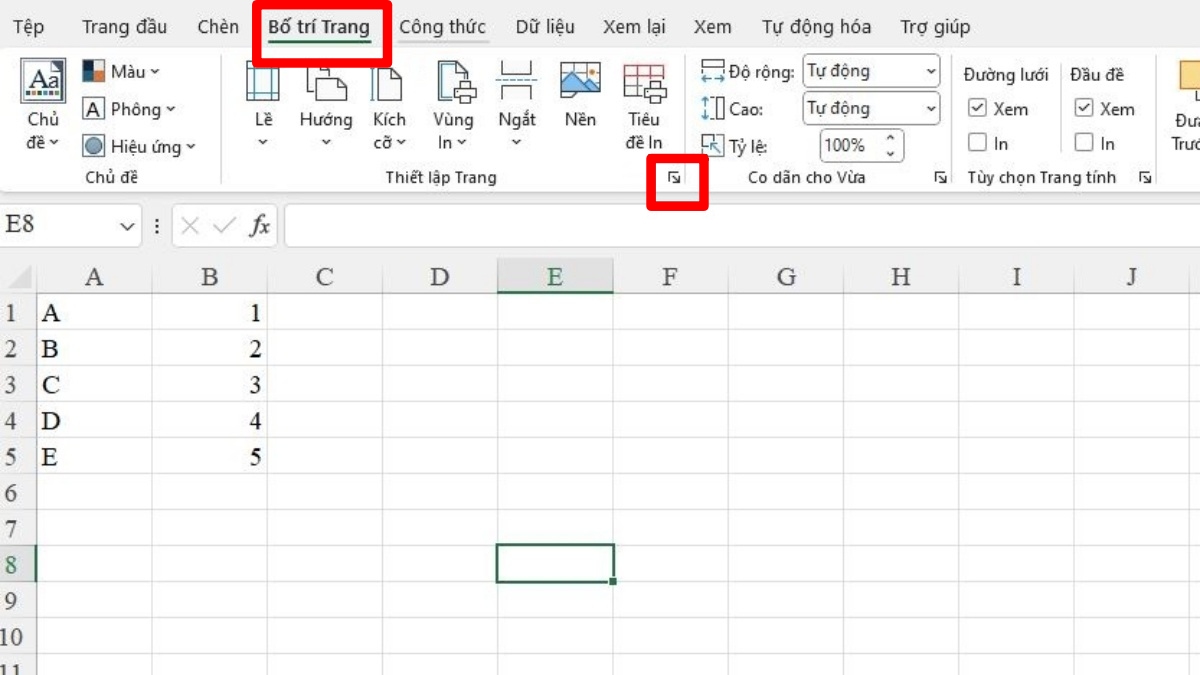Increase the Tỷ lệ scale with up arrow
This screenshot has width=1200, height=675.
891,138
